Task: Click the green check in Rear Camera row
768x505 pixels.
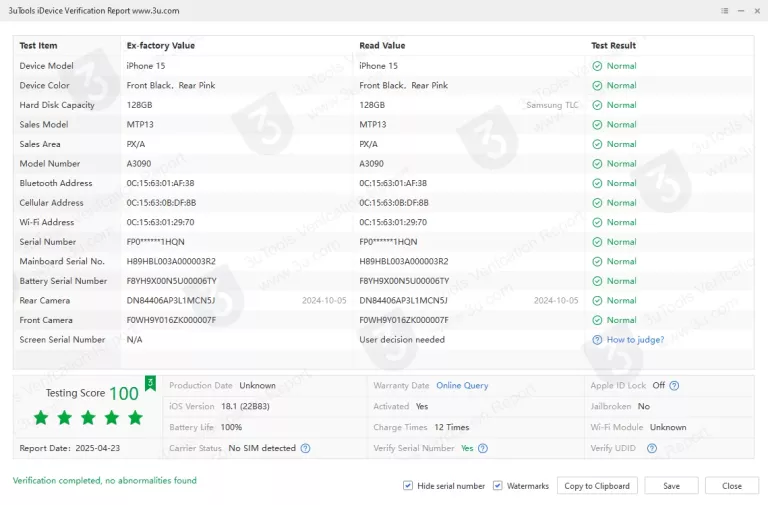Action: (597, 301)
